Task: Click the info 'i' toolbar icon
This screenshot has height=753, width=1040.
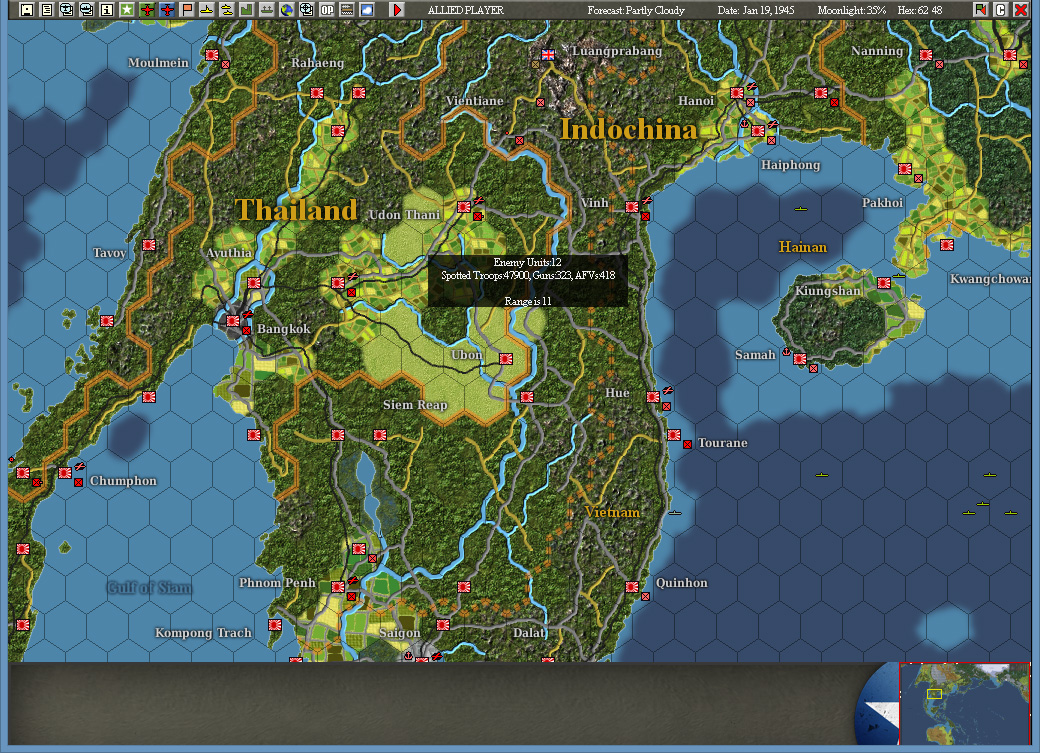Action: click(x=106, y=10)
